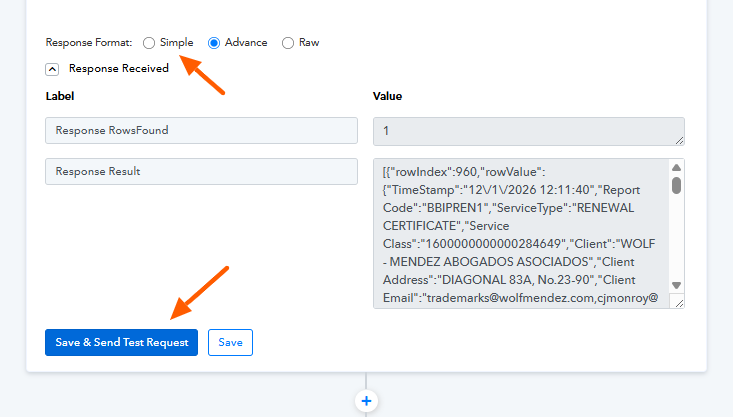Click the Response Format label text

[88, 43]
